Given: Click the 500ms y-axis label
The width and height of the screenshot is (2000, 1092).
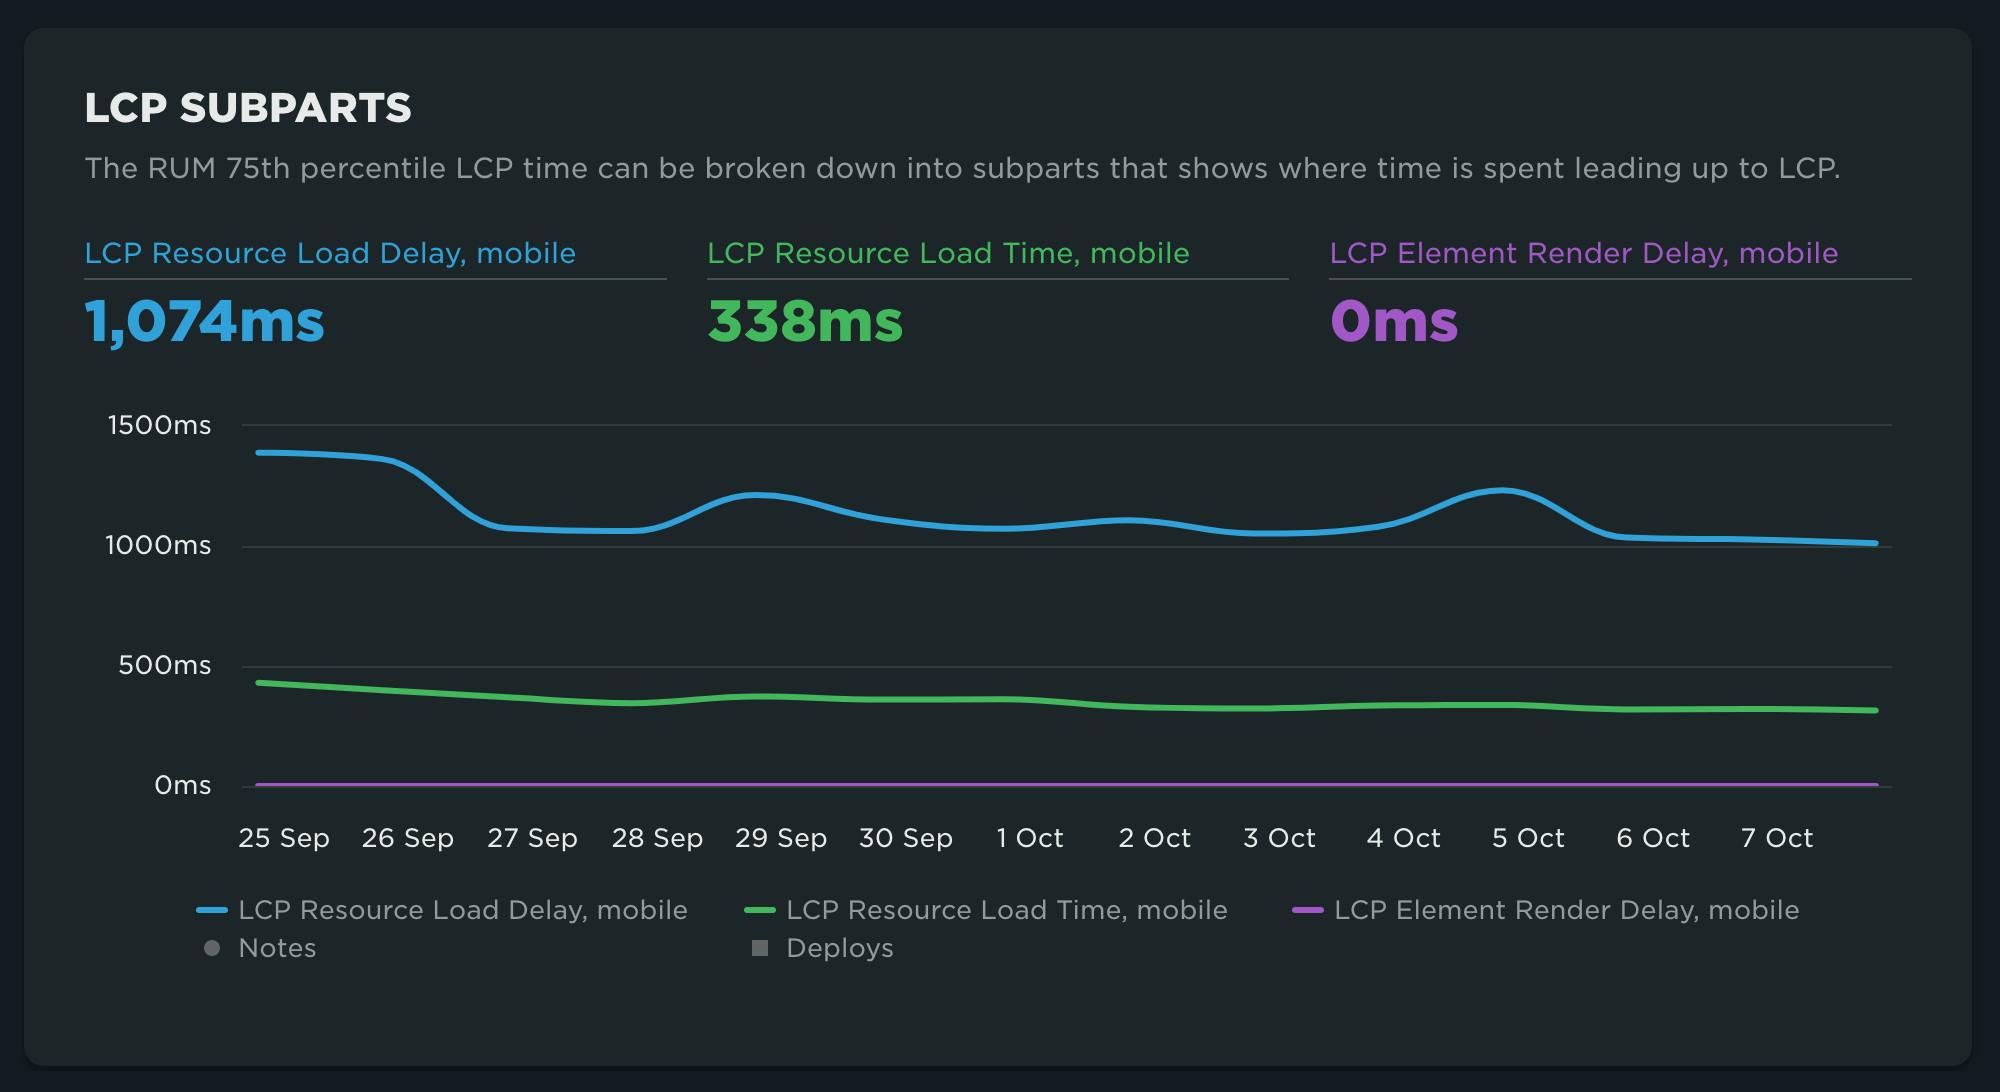Looking at the screenshot, I should coord(165,665).
